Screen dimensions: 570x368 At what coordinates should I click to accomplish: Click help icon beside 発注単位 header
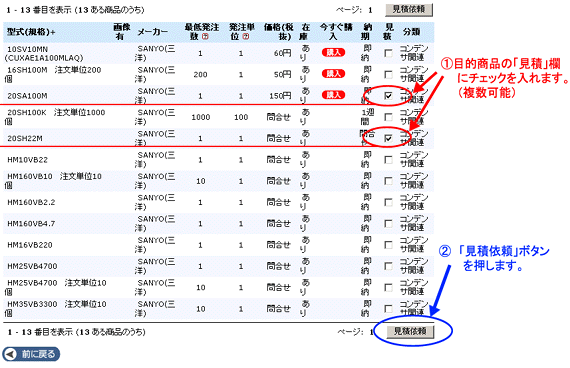tap(246, 36)
